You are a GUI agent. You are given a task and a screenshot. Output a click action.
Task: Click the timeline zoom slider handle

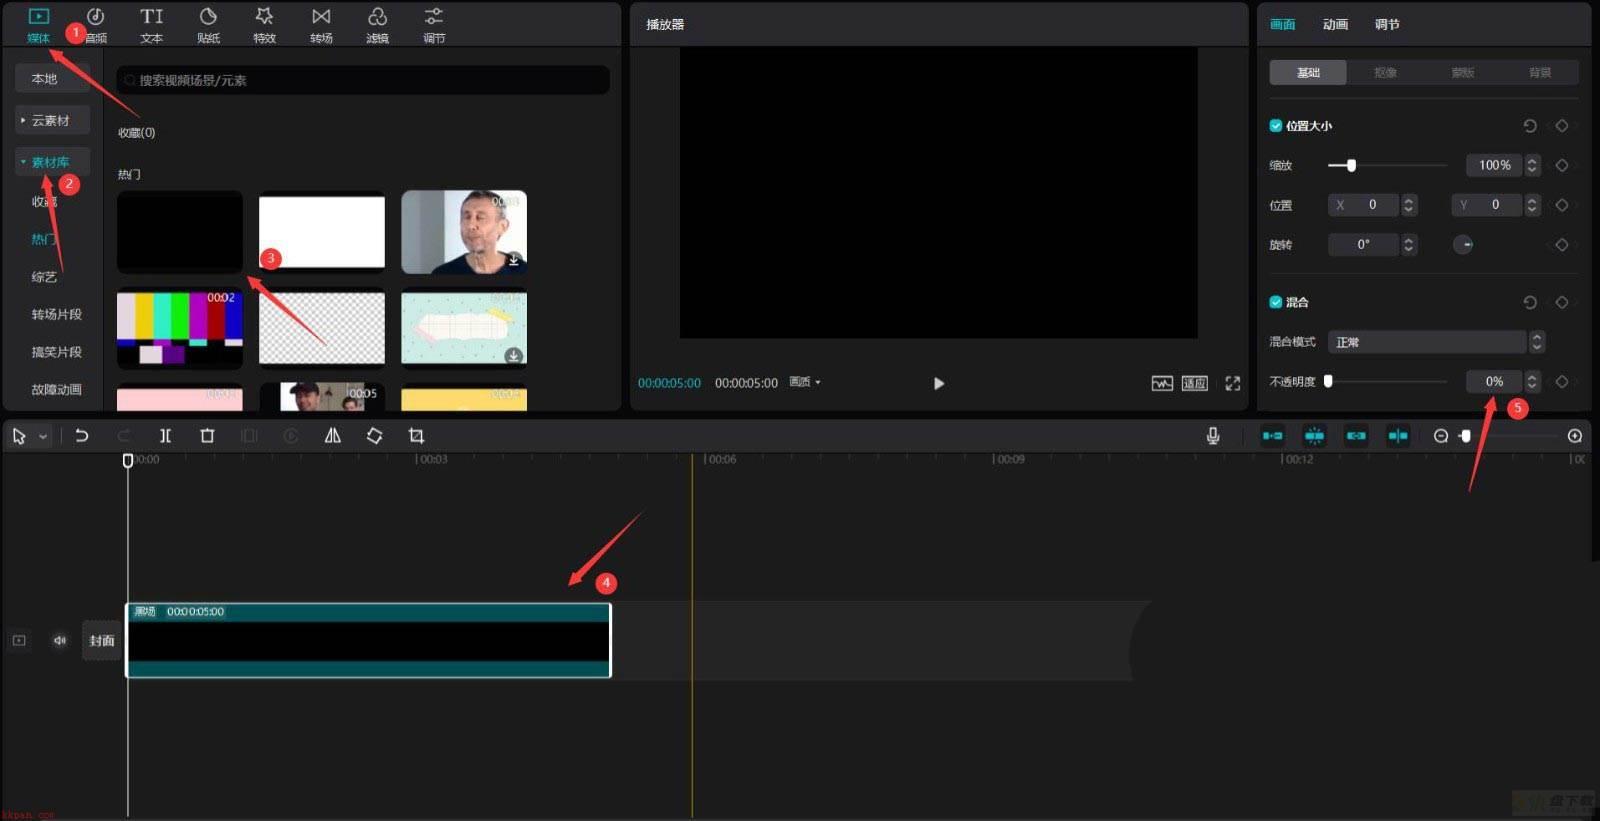1466,436
